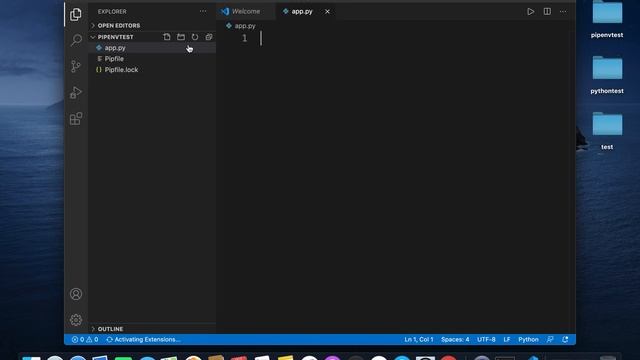Select the pipenvtest desktop folder
The height and width of the screenshot is (360, 640).
607,20
